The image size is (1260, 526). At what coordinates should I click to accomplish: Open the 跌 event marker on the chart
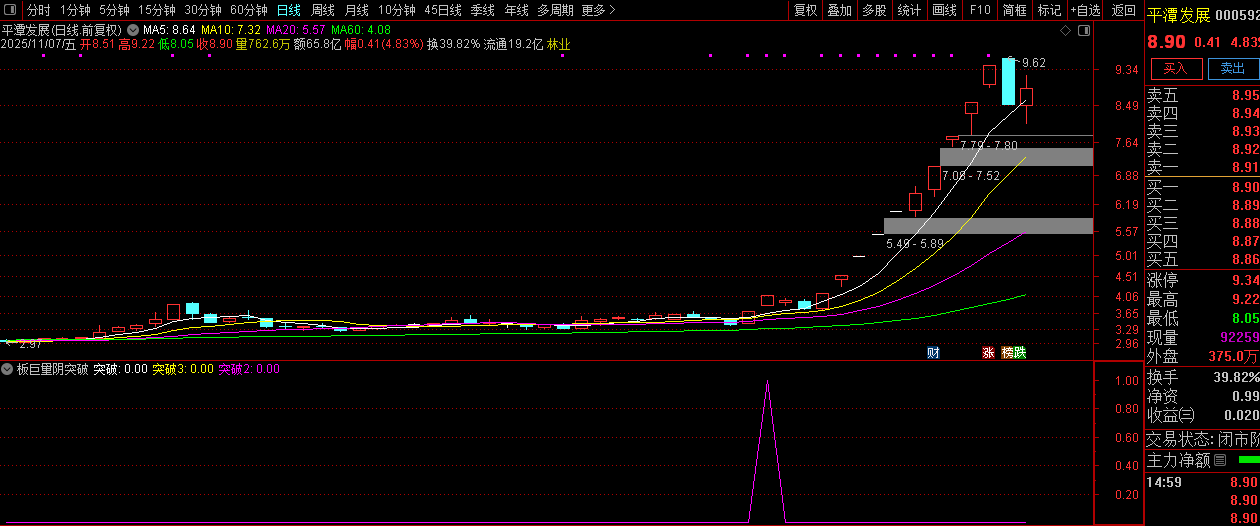pyautogui.click(x=1020, y=352)
